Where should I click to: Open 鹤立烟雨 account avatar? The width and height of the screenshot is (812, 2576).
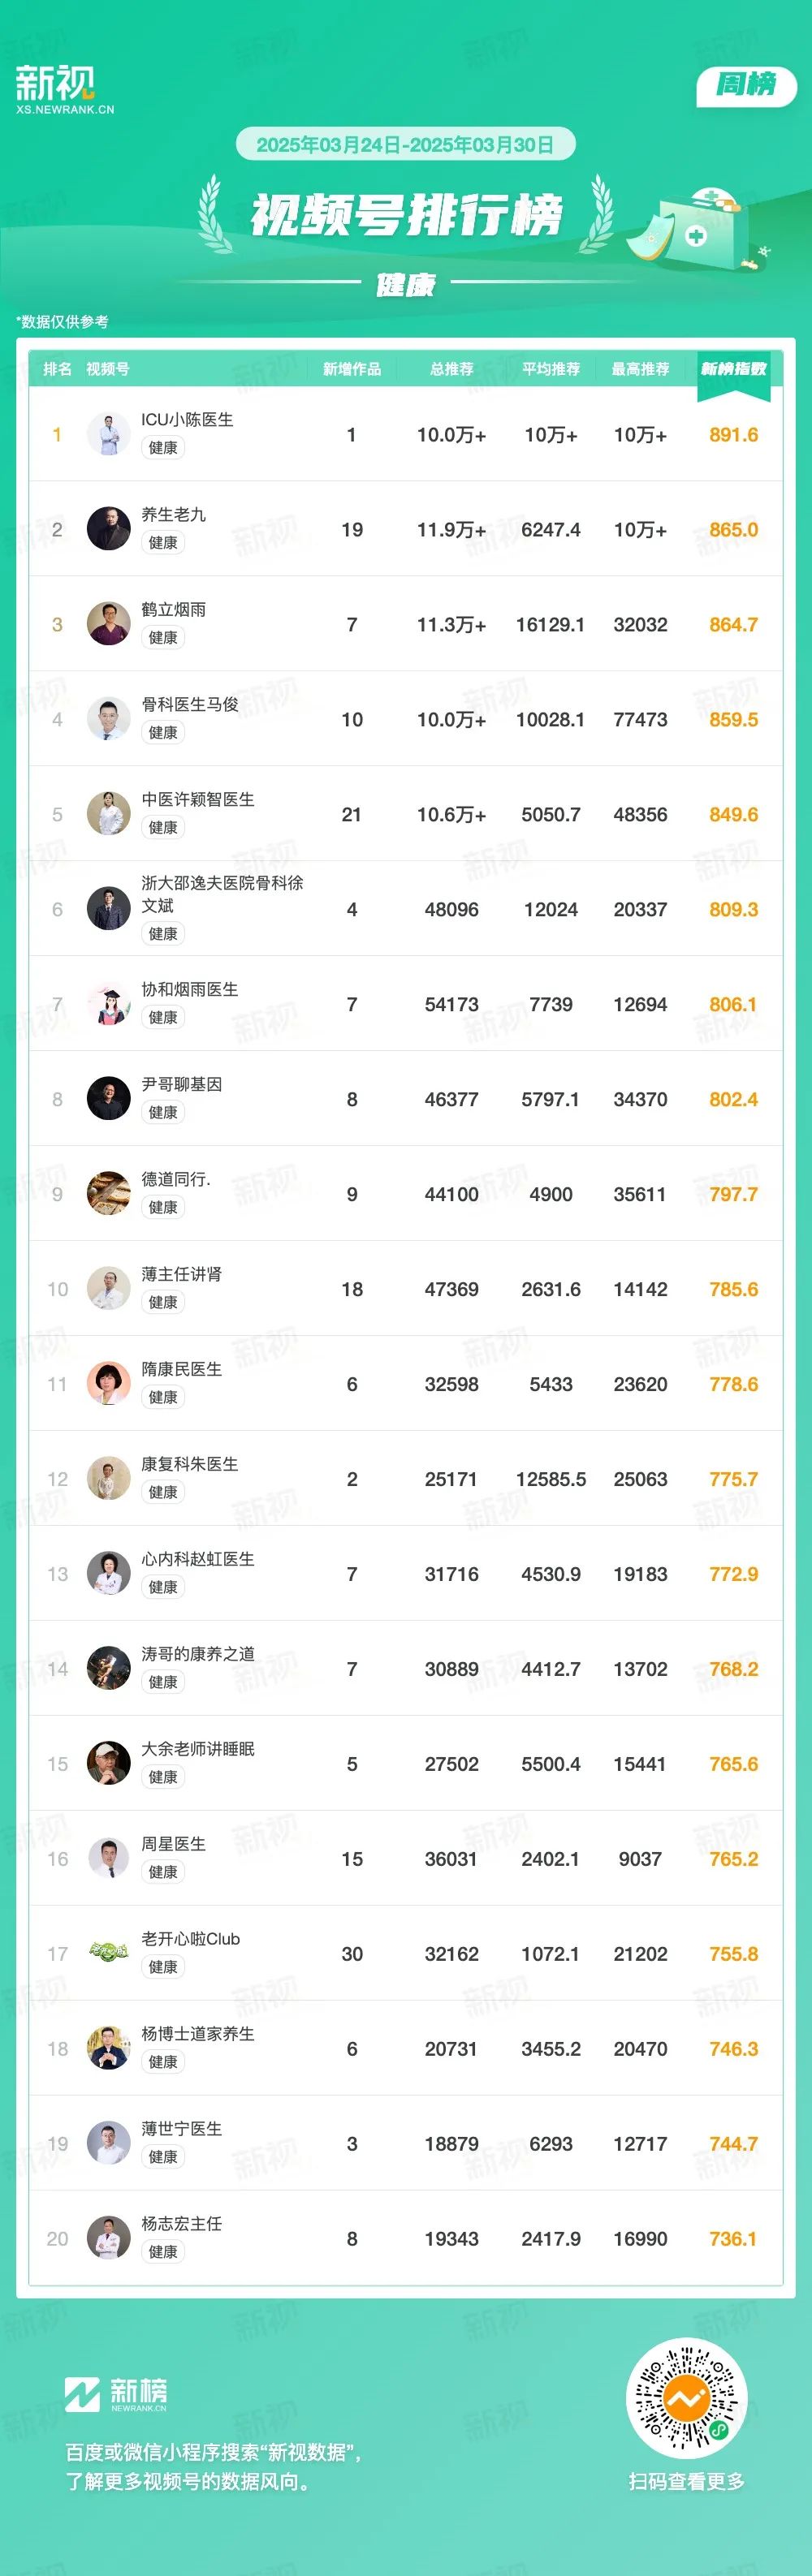click(x=109, y=624)
